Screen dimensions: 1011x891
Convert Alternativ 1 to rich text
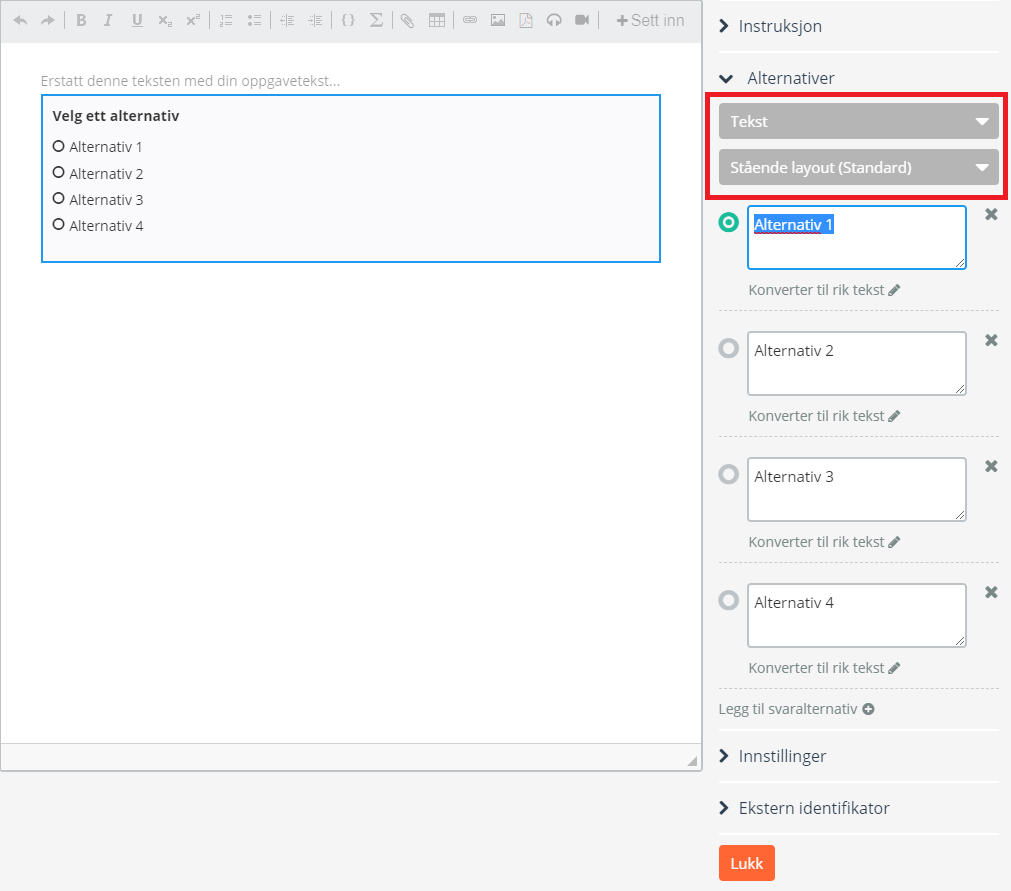824,290
